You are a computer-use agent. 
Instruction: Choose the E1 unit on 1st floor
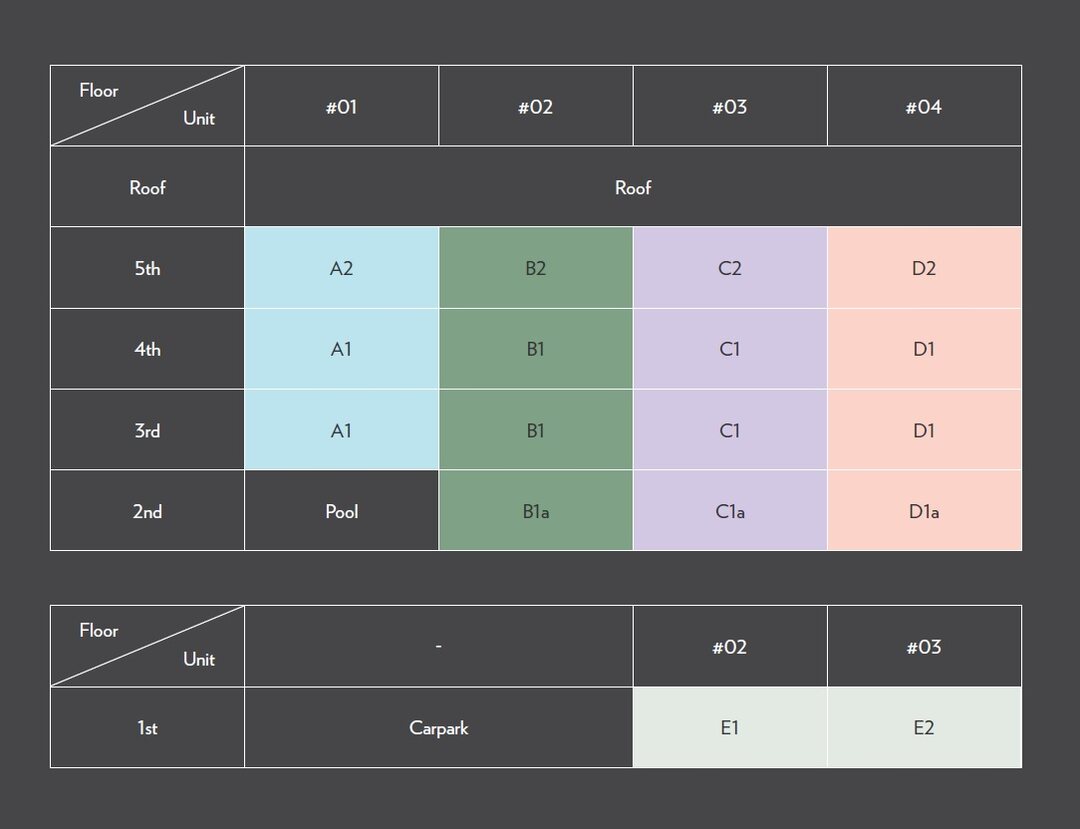(x=730, y=727)
